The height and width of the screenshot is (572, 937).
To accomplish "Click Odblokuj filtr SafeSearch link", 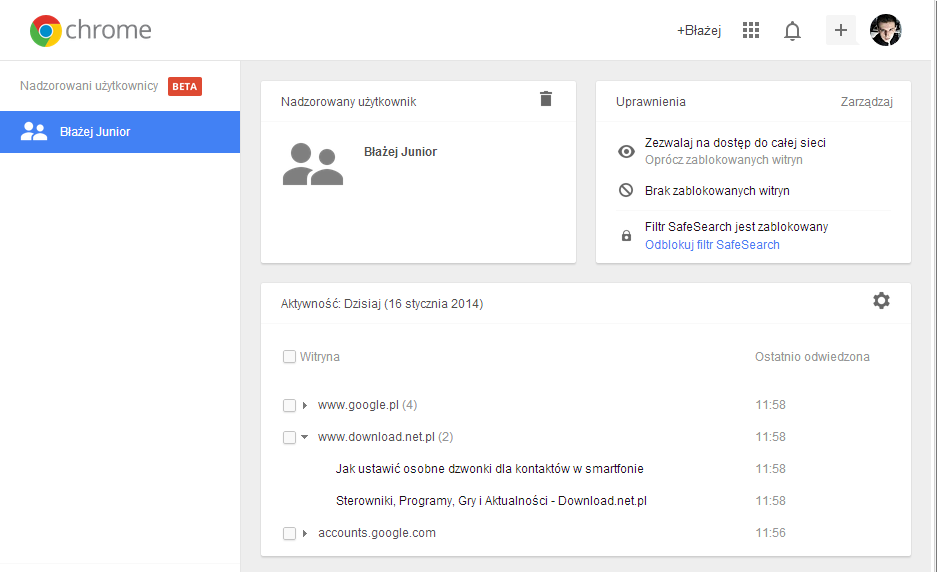I will tap(712, 244).
